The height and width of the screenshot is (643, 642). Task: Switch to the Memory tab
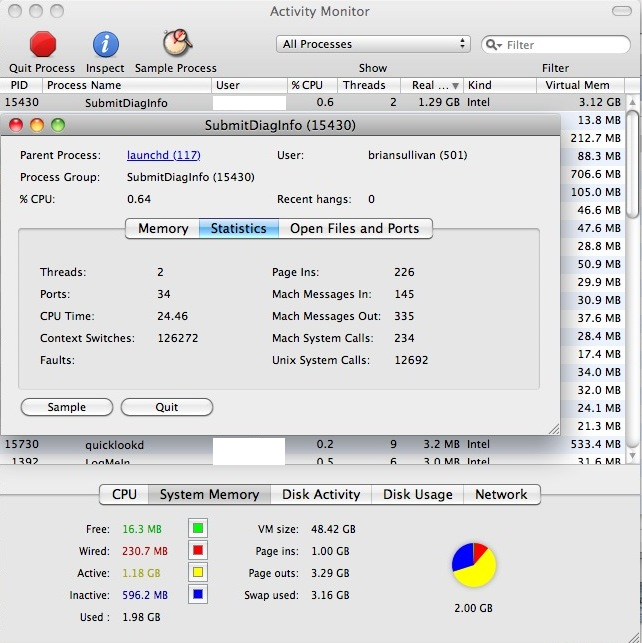[163, 228]
